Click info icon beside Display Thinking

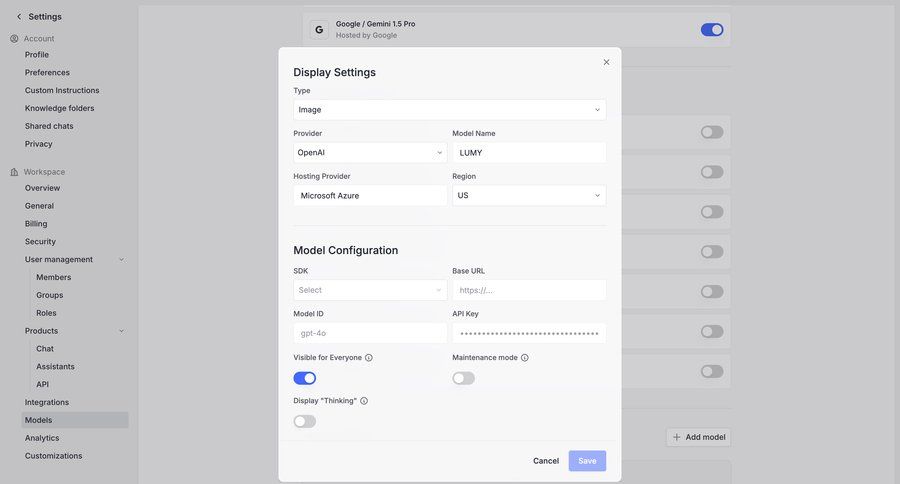pos(364,401)
